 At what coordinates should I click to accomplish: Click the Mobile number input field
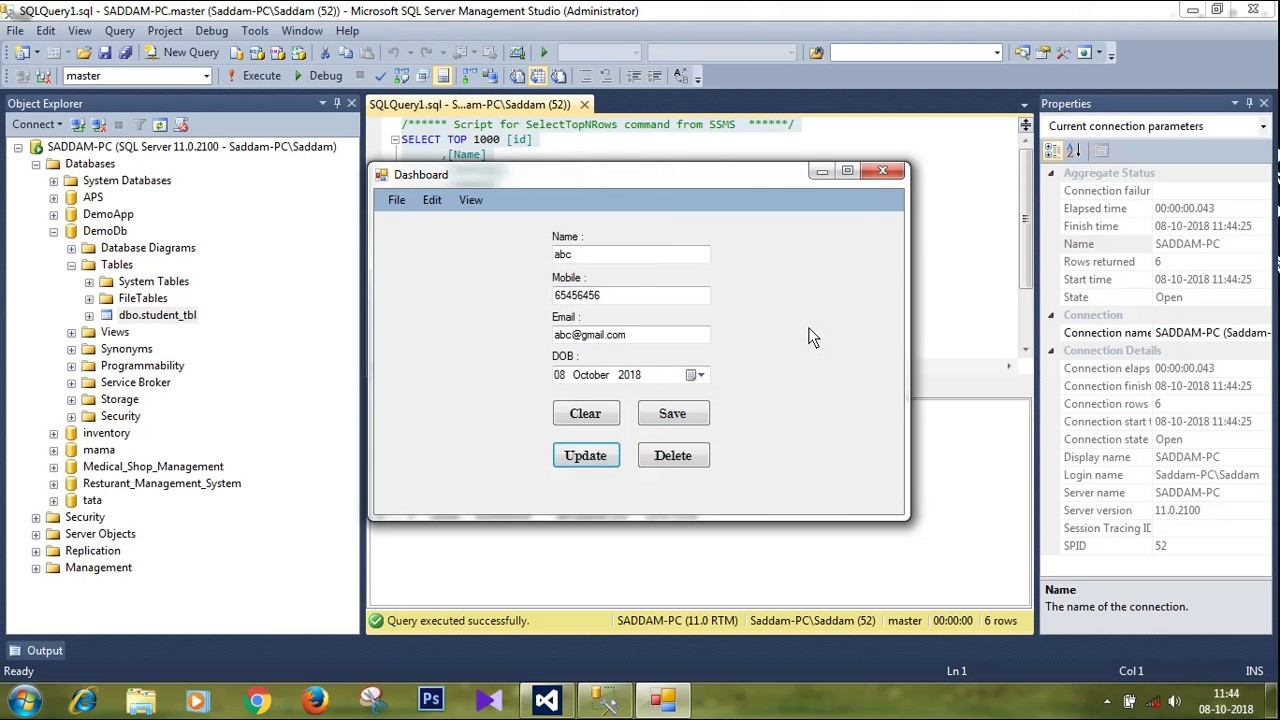[x=631, y=296]
